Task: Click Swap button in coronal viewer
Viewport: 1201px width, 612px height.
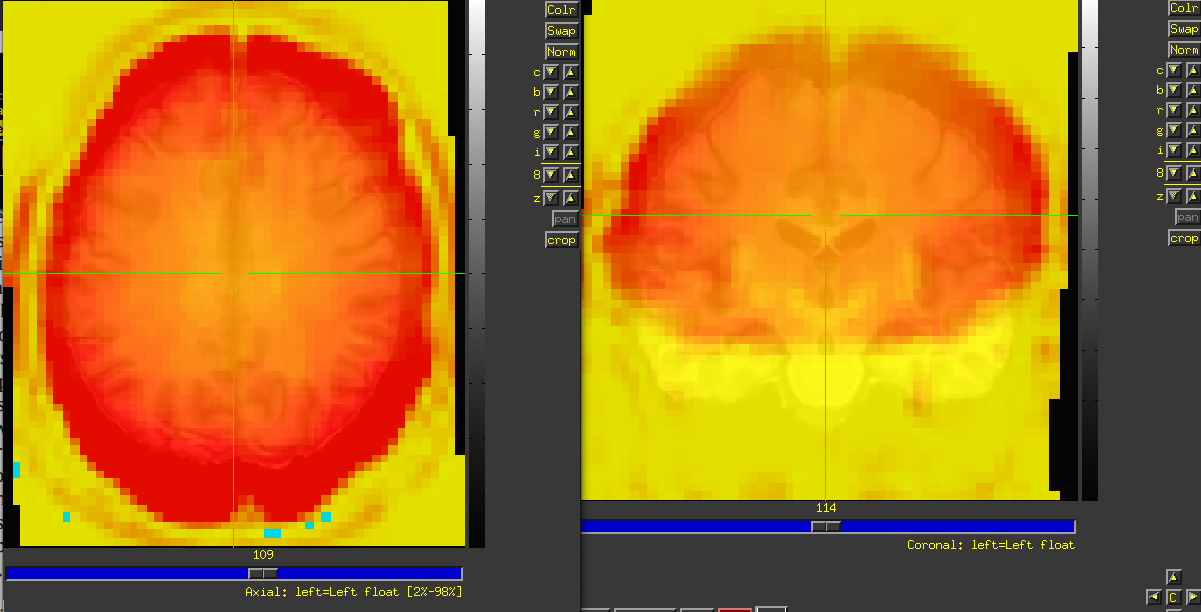Action: coord(1184,29)
